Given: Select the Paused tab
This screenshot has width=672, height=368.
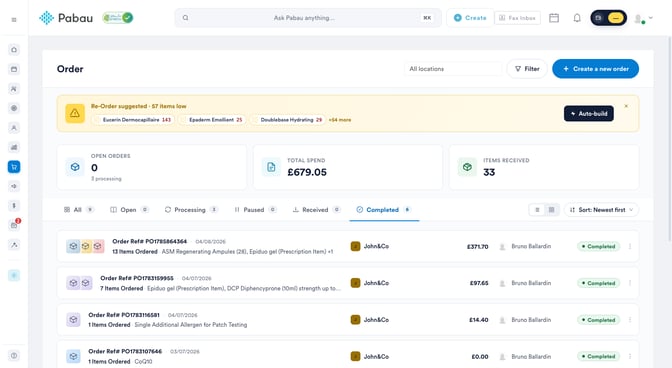Looking at the screenshot, I should tap(255, 210).
